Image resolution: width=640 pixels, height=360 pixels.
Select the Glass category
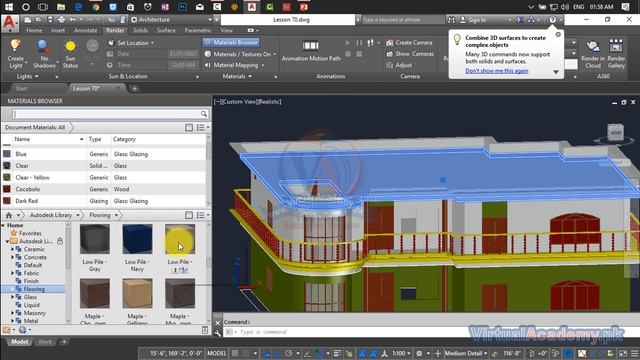point(30,297)
